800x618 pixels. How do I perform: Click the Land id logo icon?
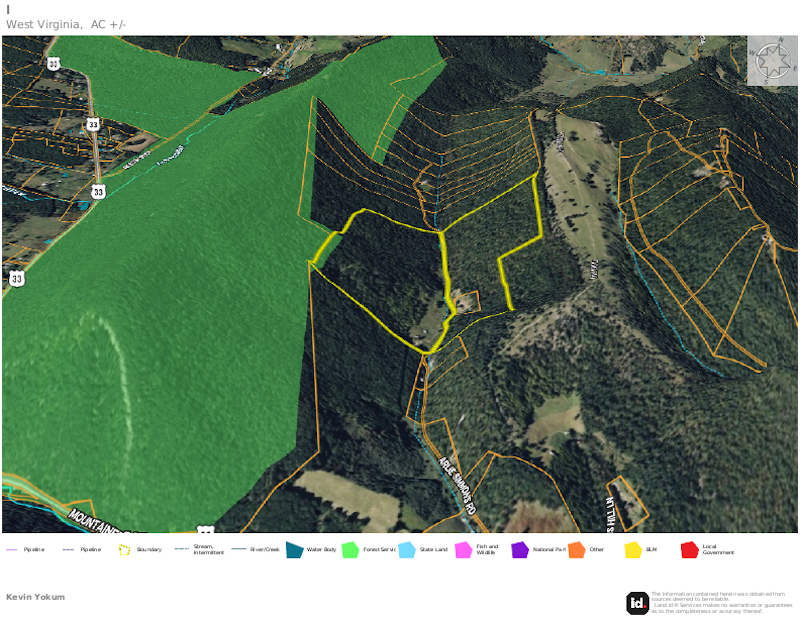pos(637,603)
